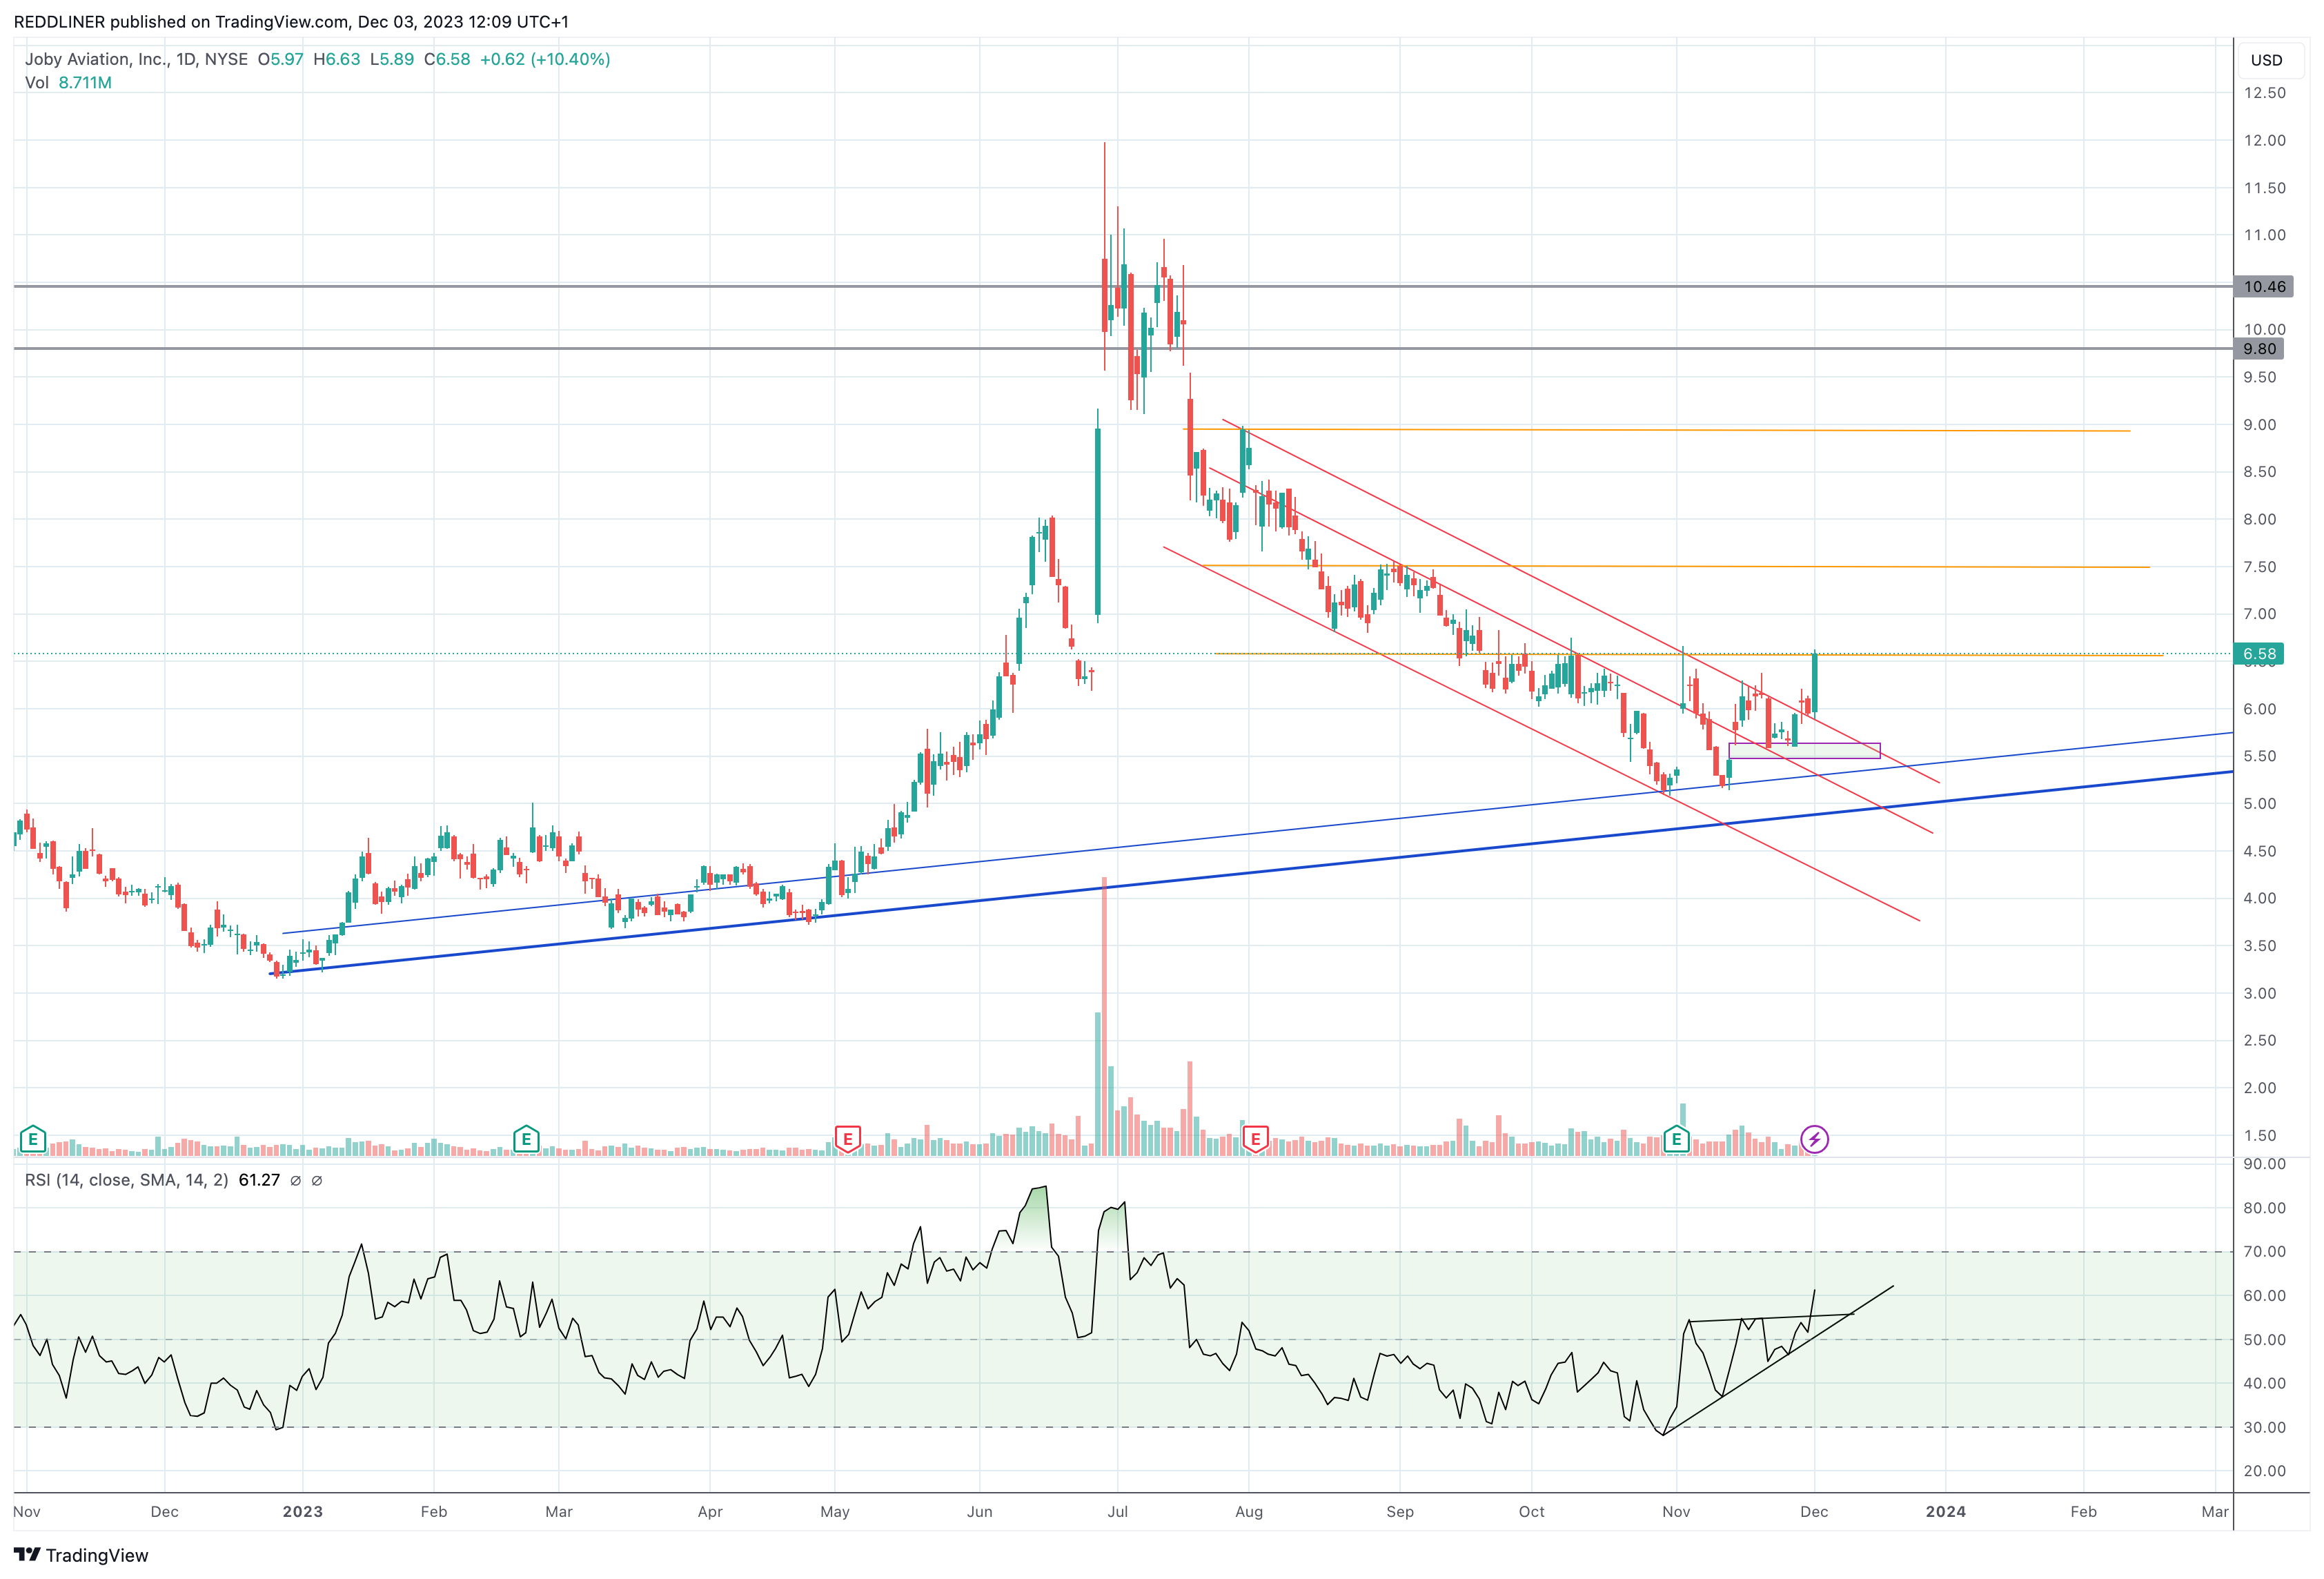Select the purple rectangle drawing near 5.50
The width and height of the screenshot is (2324, 1579).
(x=1804, y=751)
